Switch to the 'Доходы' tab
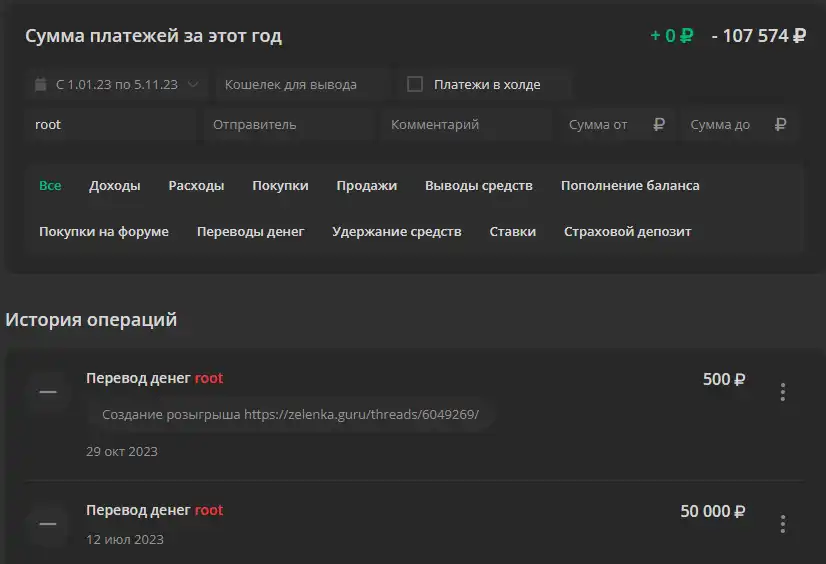 [115, 185]
